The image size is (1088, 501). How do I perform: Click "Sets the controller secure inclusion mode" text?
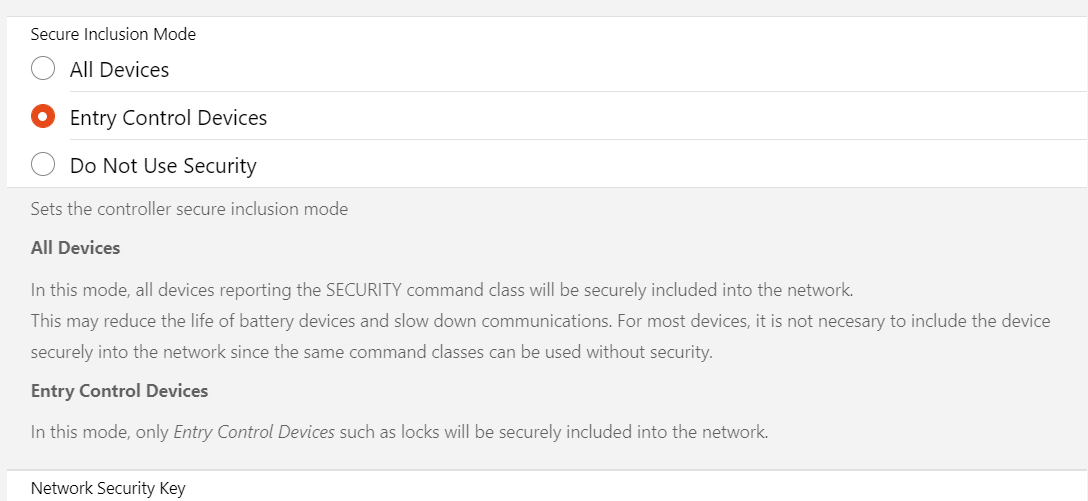189,210
